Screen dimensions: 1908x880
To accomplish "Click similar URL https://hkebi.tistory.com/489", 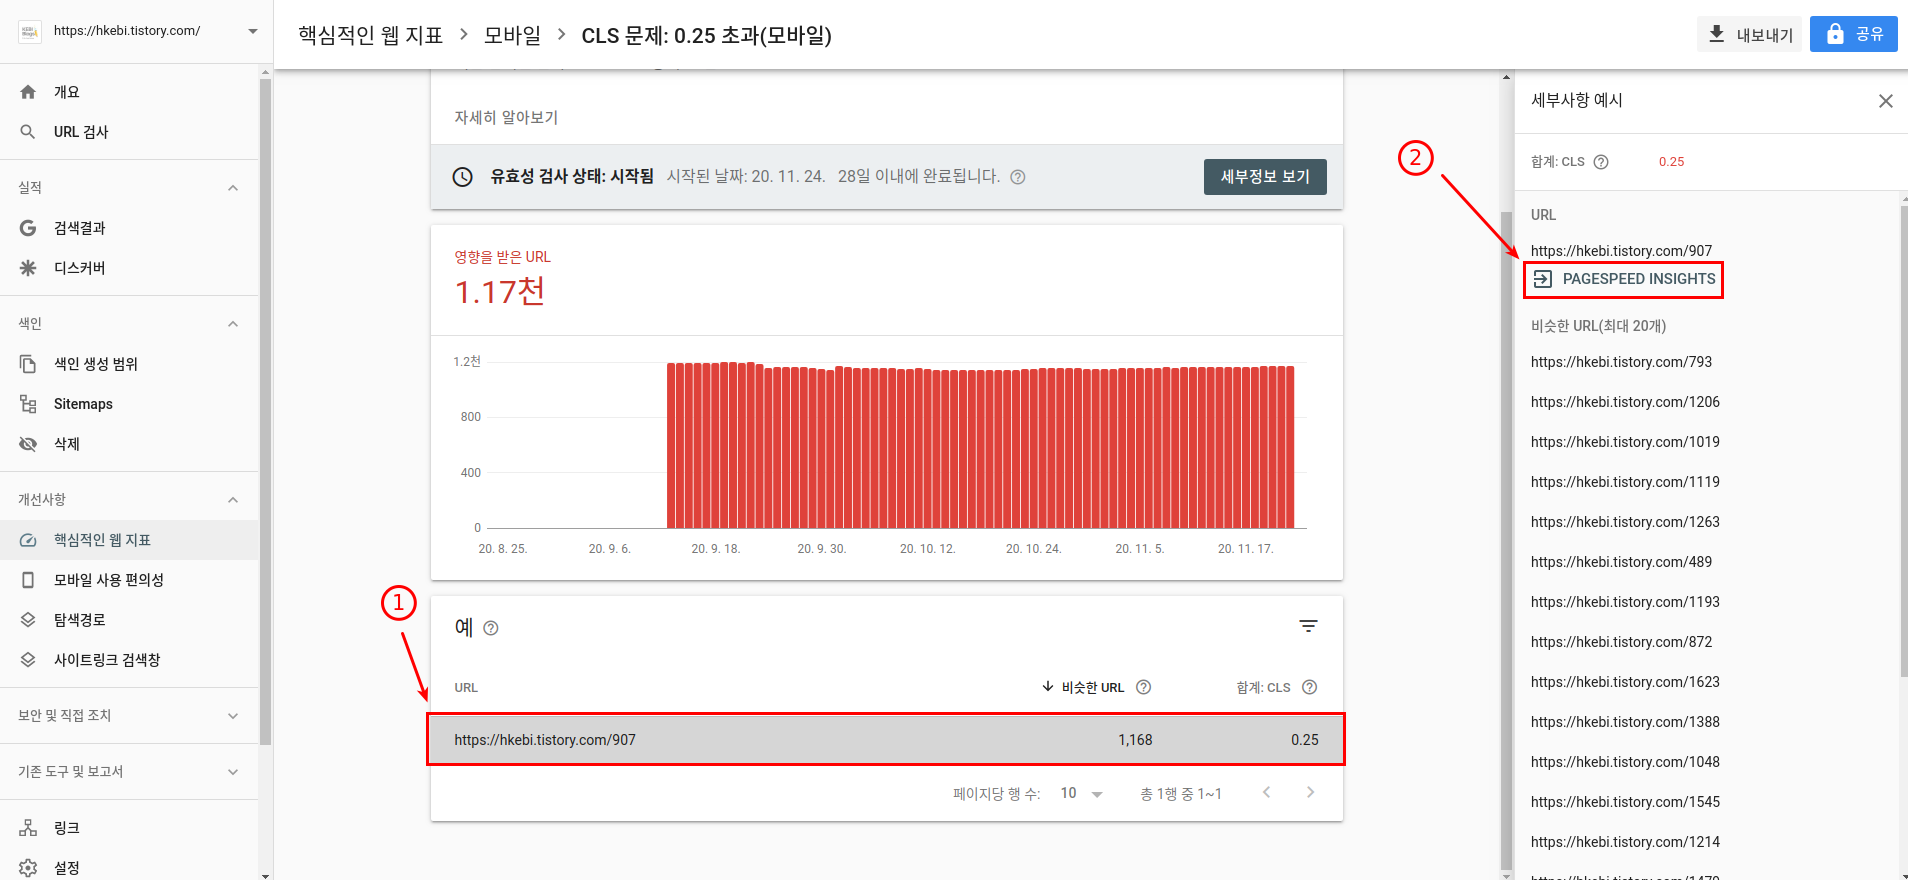I will (1621, 562).
